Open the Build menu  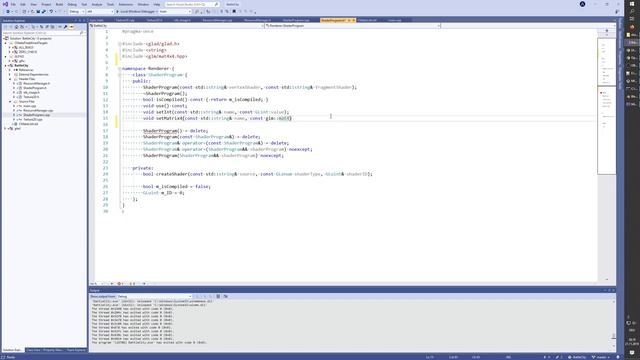(x=59, y=4)
